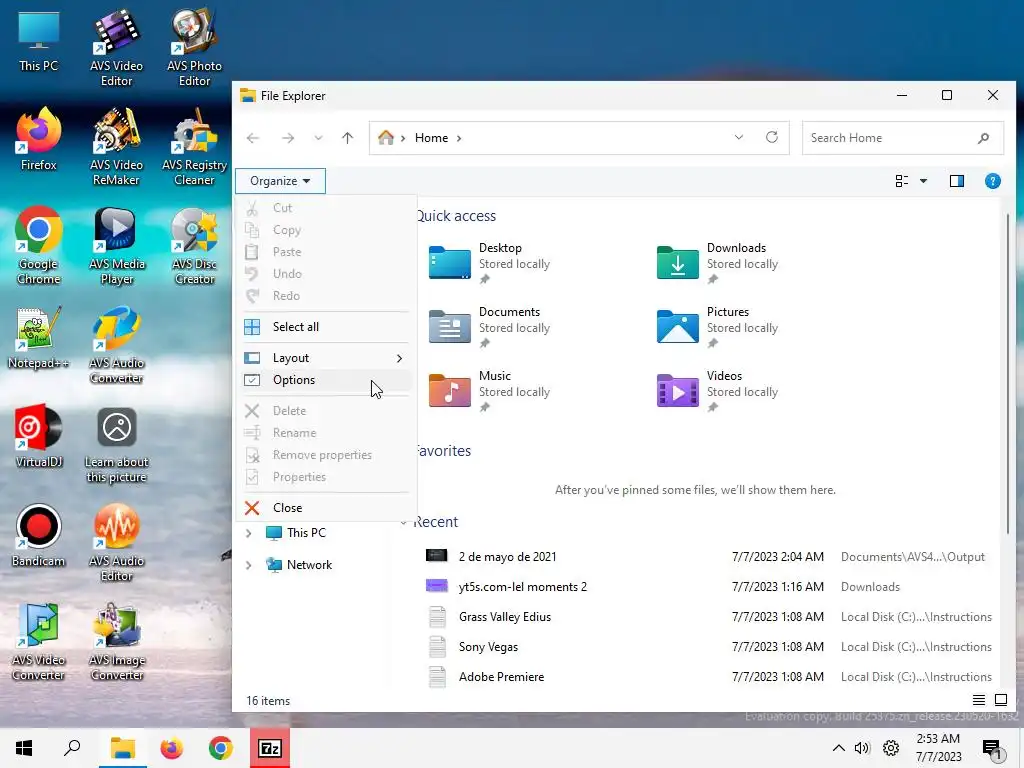This screenshot has height=768, width=1024.
Task: Open recent file Adobe Premiere
Action: coord(709,677)
